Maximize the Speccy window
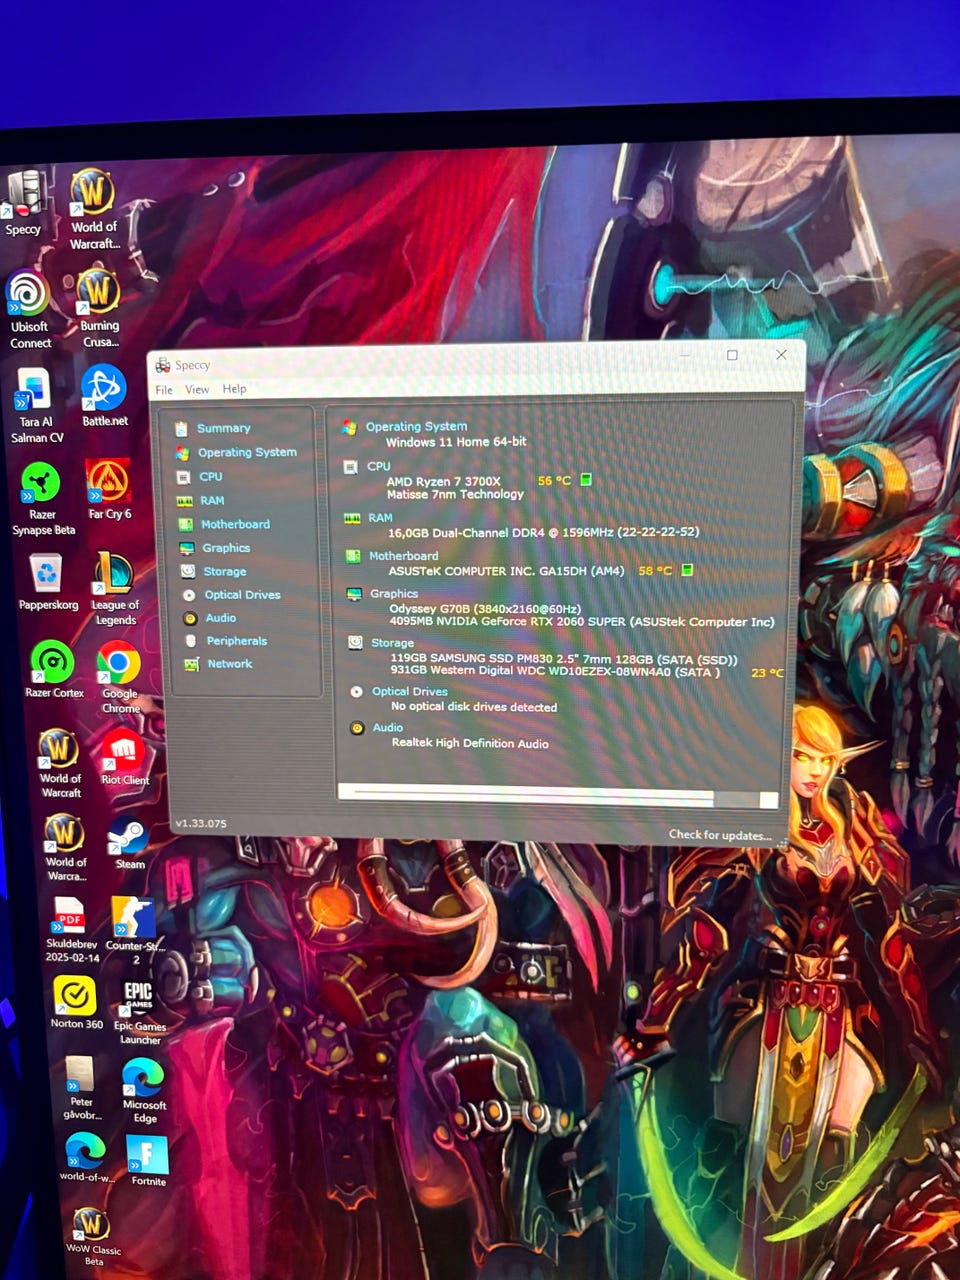Screen dimensions: 960x1280 tap(732, 355)
